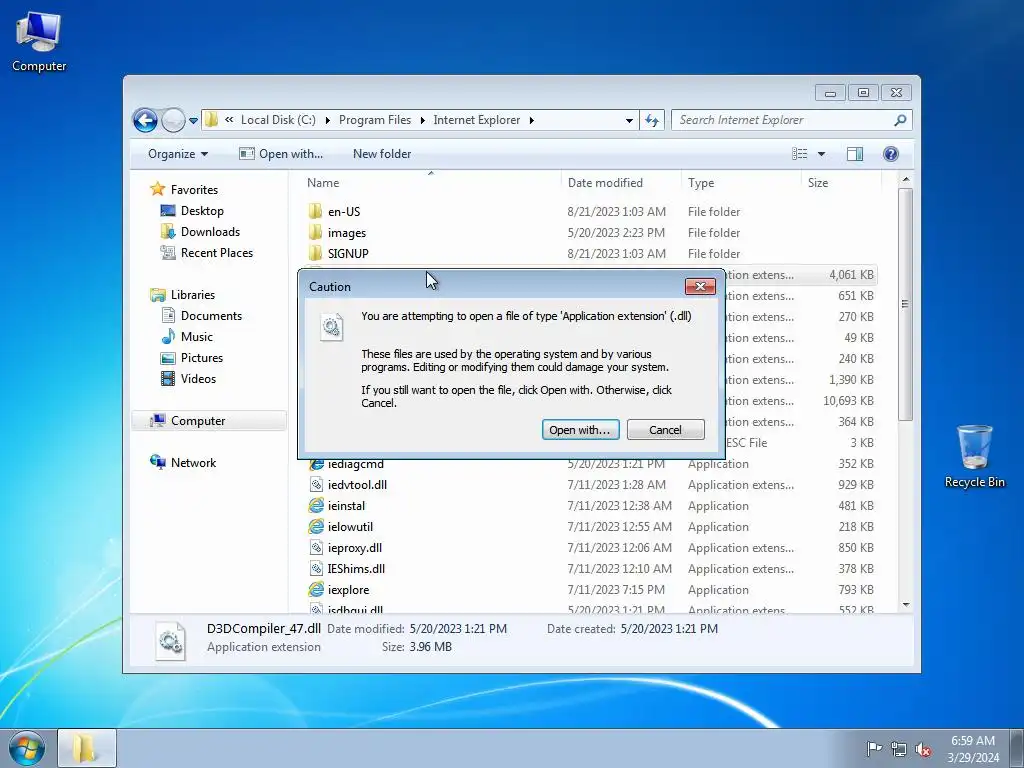The image size is (1024, 768).
Task: Click the Explorer folder taskbar icon
Action: tap(86, 748)
